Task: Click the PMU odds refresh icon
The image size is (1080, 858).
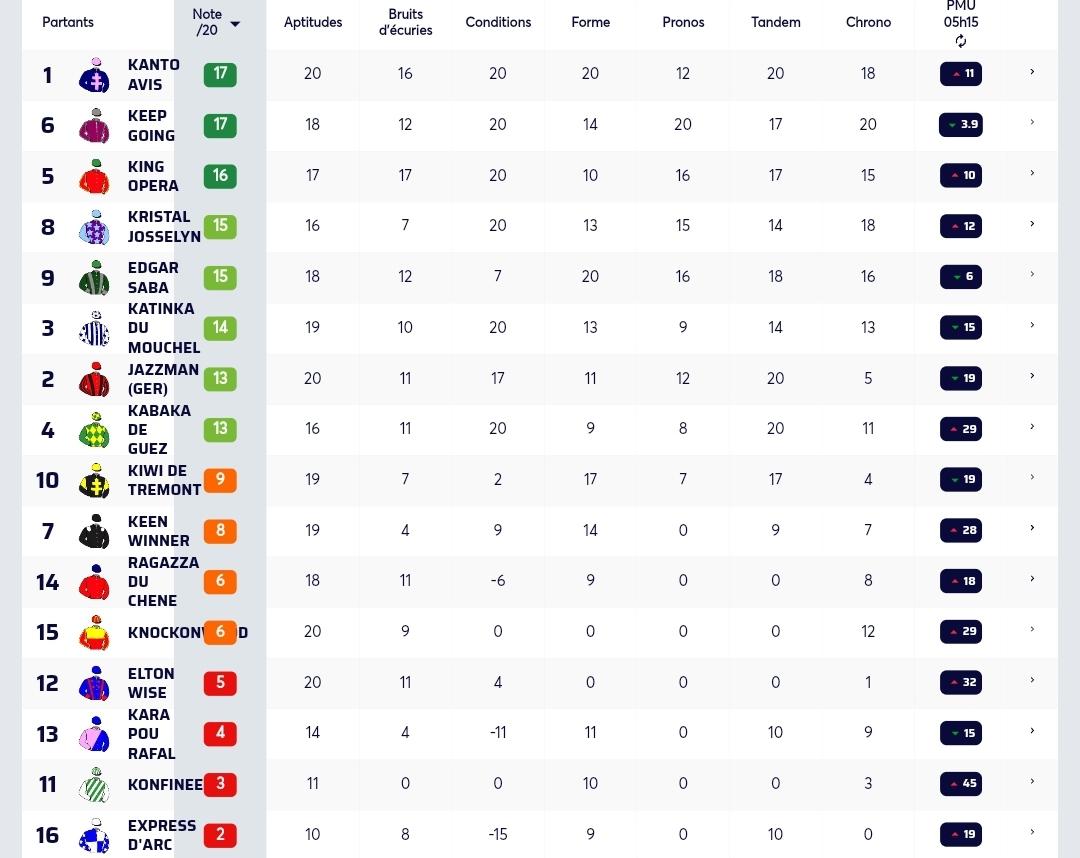Action: click(961, 41)
